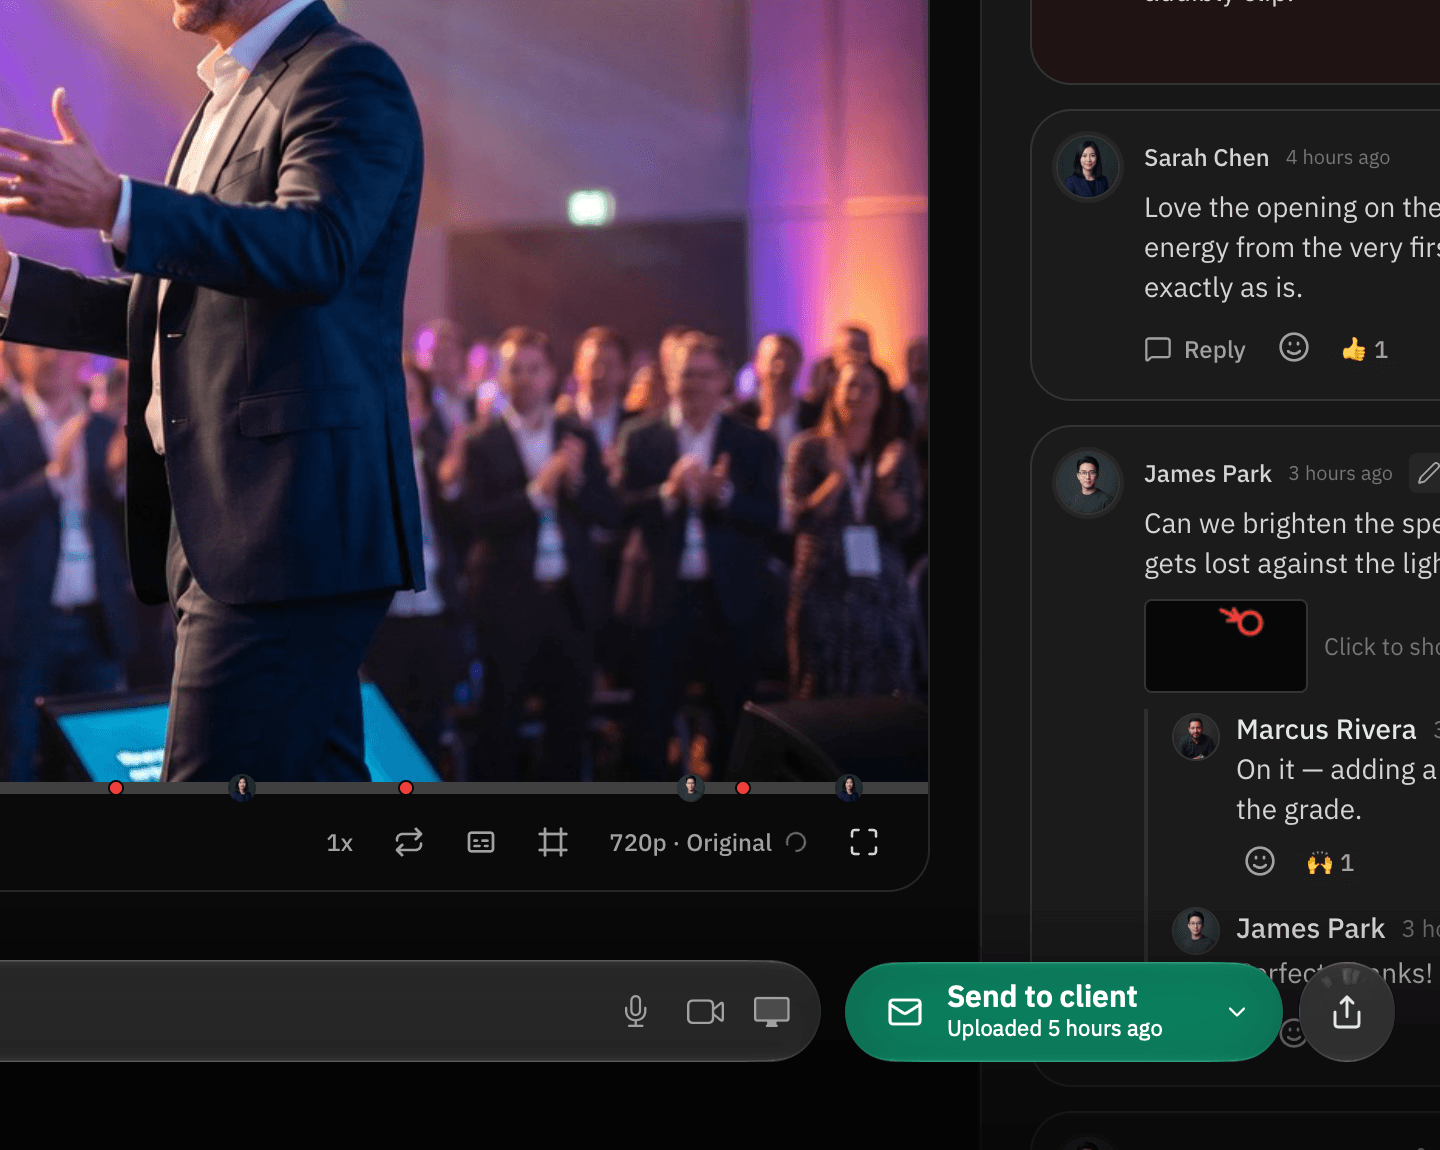The width and height of the screenshot is (1440, 1150).
Task: Click the "Uploaded 5 hours ago" status text
Action: 1055,1029
